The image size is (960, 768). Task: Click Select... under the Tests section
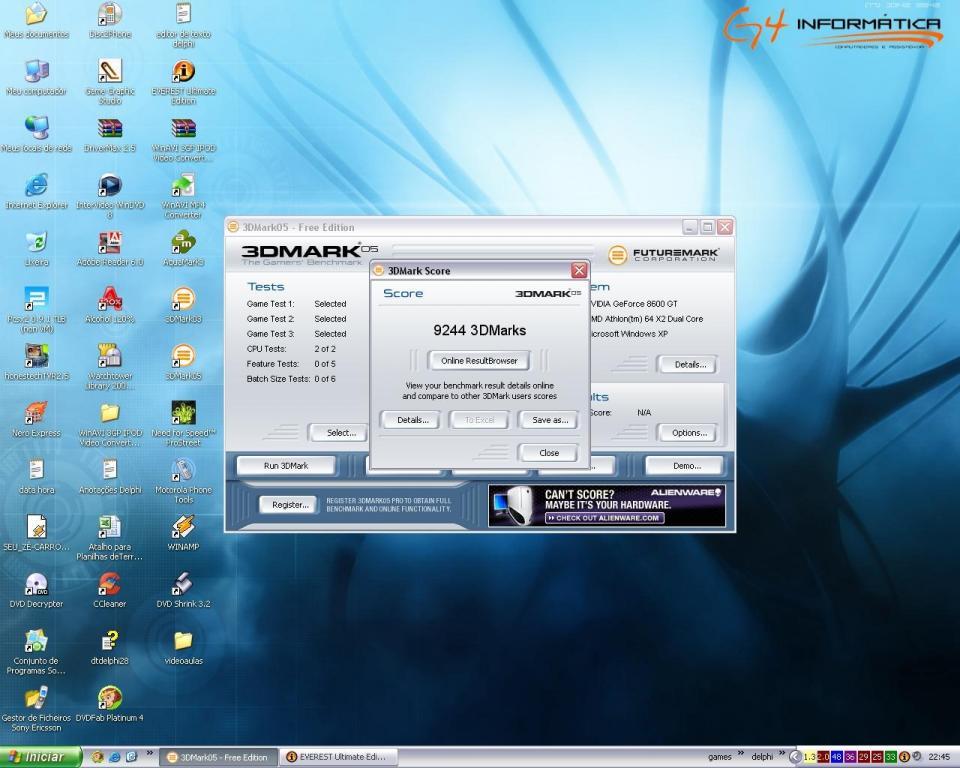coord(340,433)
